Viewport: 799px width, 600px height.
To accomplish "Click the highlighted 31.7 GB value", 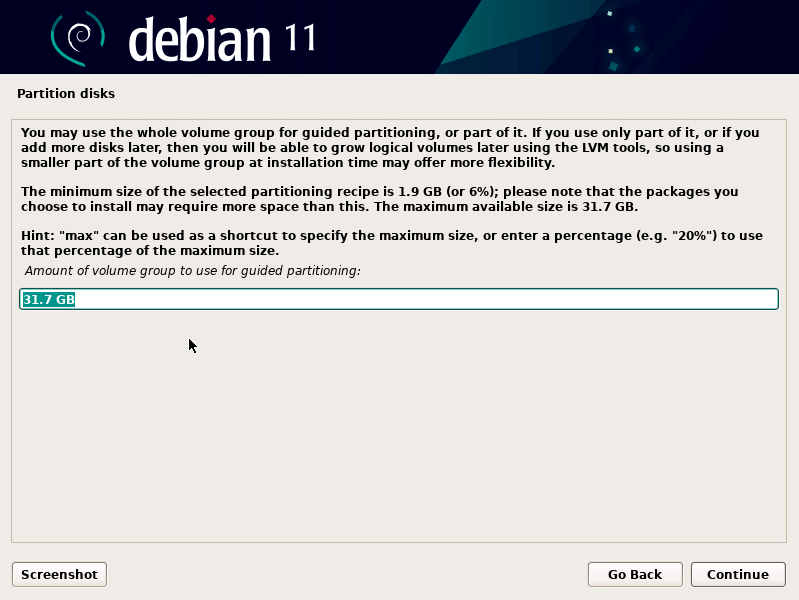I will (49, 299).
